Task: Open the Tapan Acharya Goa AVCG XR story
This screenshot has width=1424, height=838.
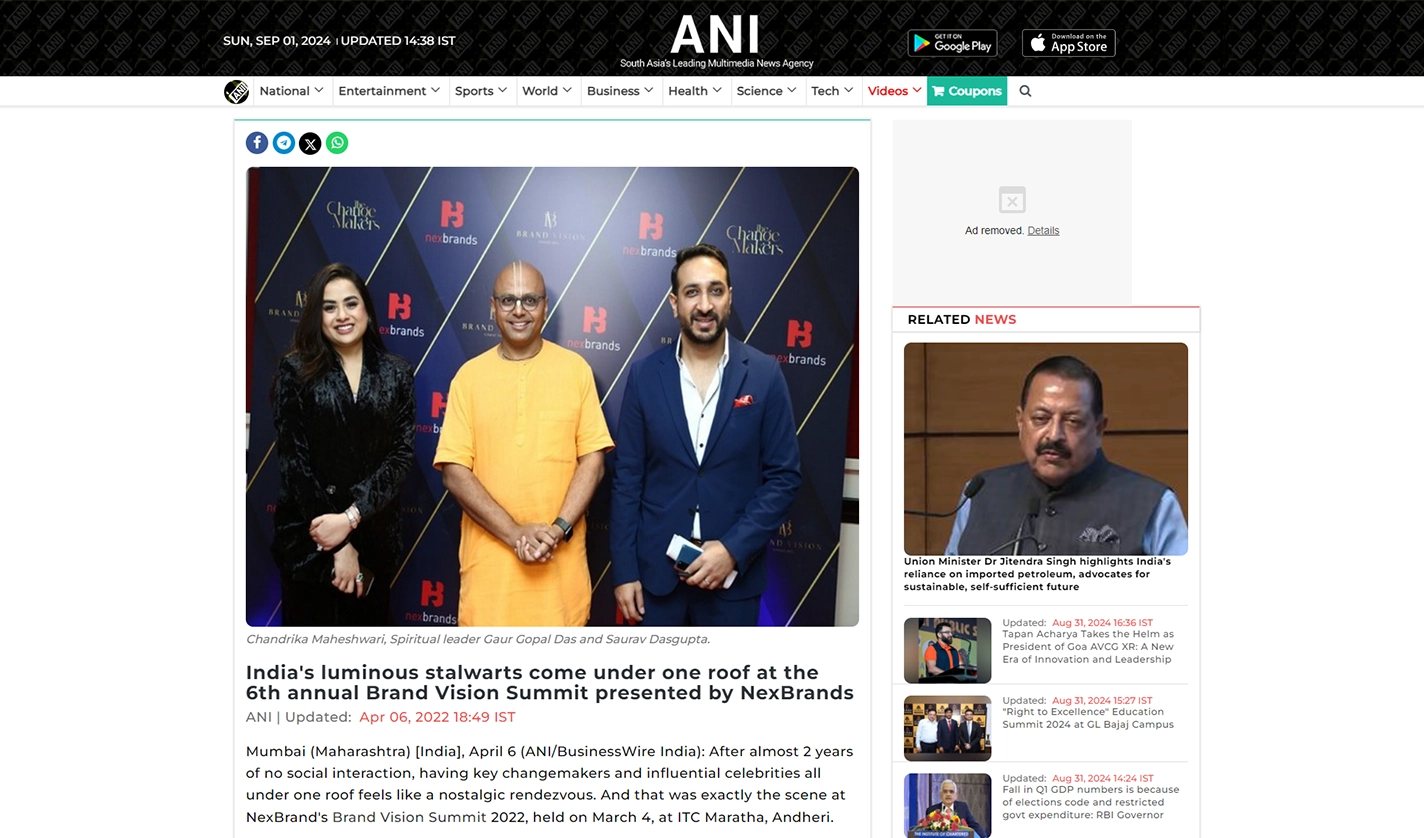Action: (x=1088, y=647)
